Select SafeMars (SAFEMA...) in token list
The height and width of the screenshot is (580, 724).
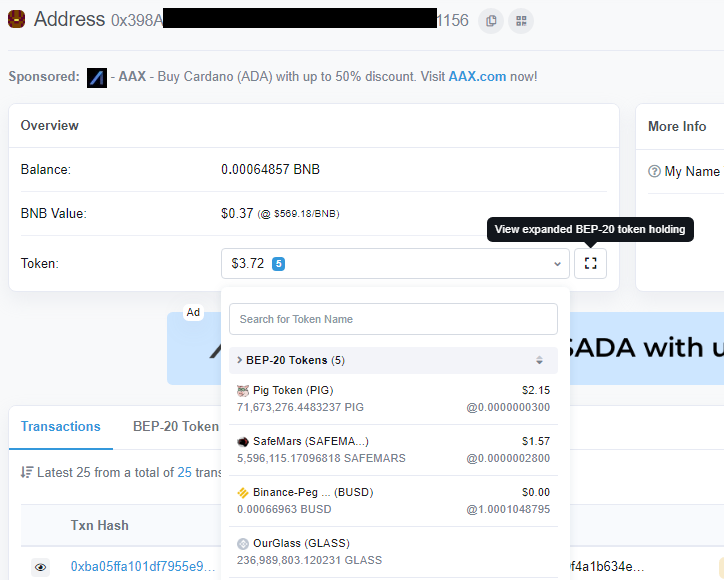pos(393,450)
